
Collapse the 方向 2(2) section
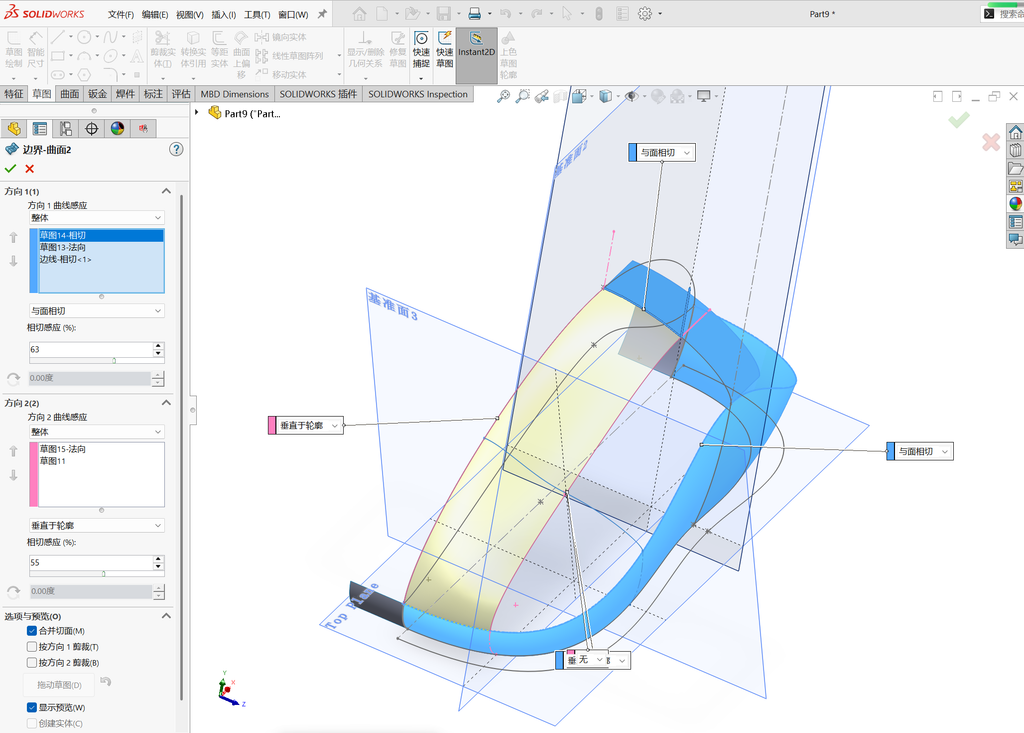(x=166, y=402)
